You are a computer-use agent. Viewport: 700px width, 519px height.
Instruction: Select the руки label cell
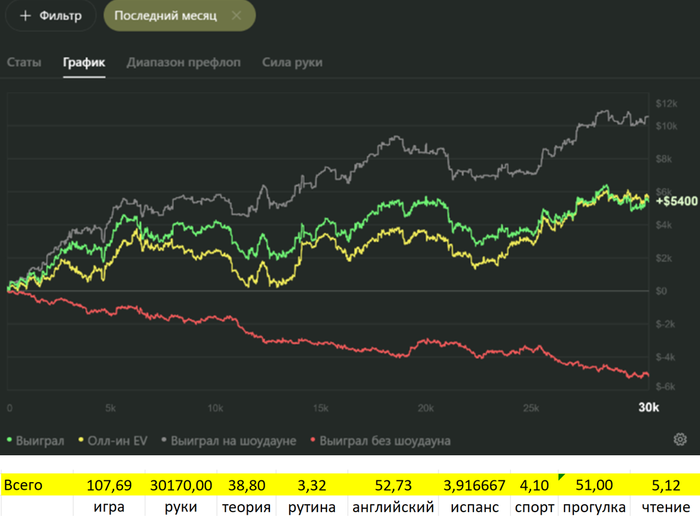click(181, 507)
